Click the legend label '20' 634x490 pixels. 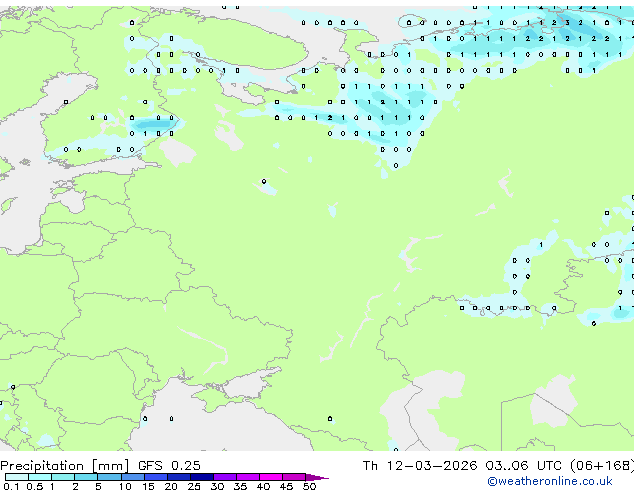[x=171, y=486]
